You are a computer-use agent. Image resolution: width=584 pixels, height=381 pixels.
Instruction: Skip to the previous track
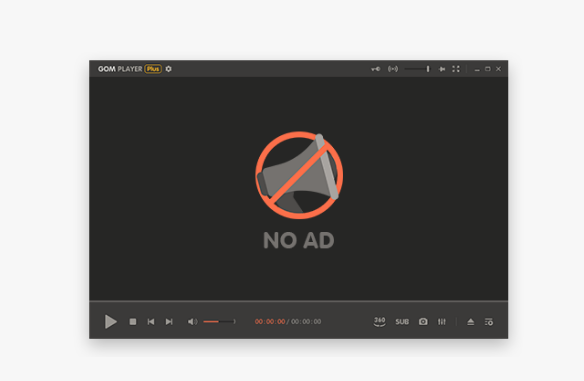151,321
